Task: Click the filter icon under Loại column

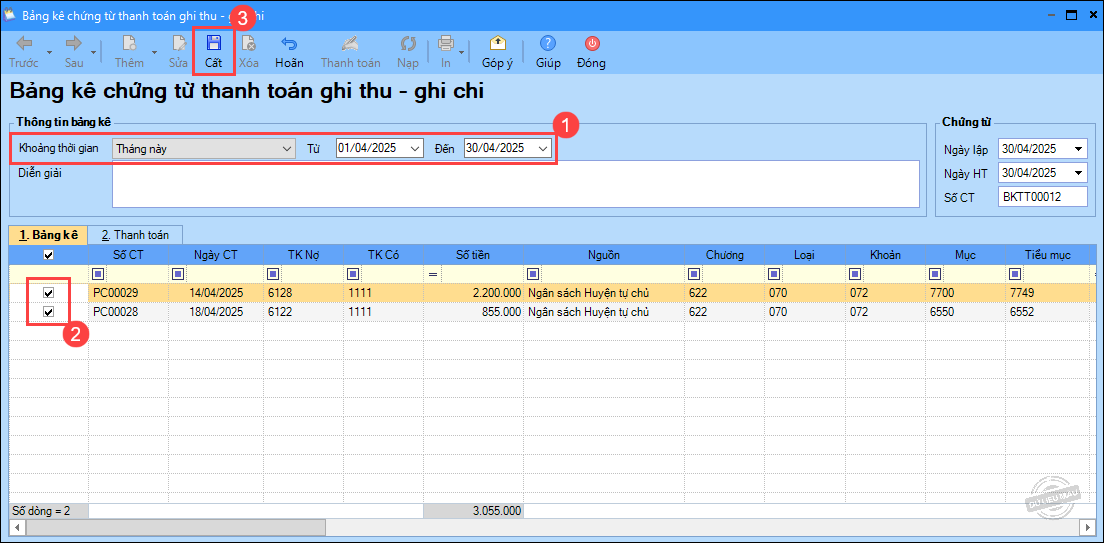Action: 775,273
